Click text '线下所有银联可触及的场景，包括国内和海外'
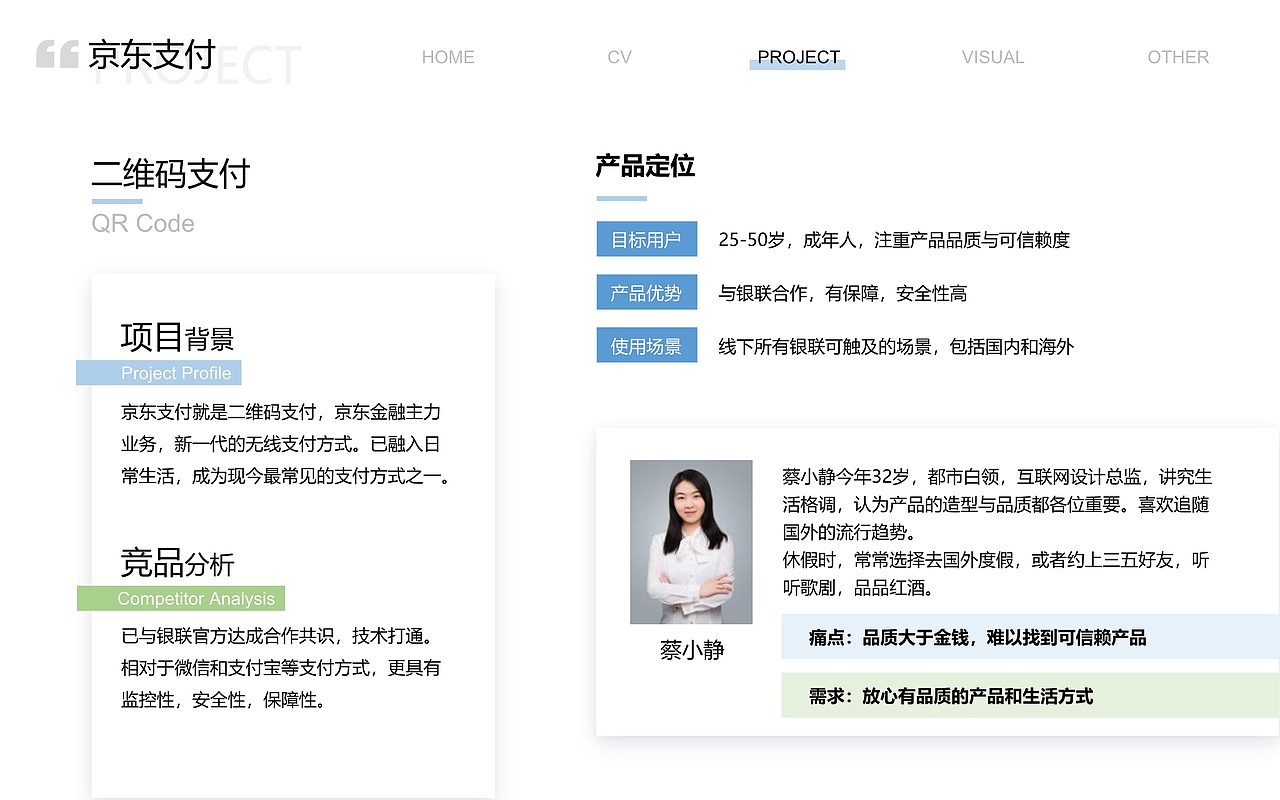Image resolution: width=1280 pixels, height=800 pixels. click(896, 347)
